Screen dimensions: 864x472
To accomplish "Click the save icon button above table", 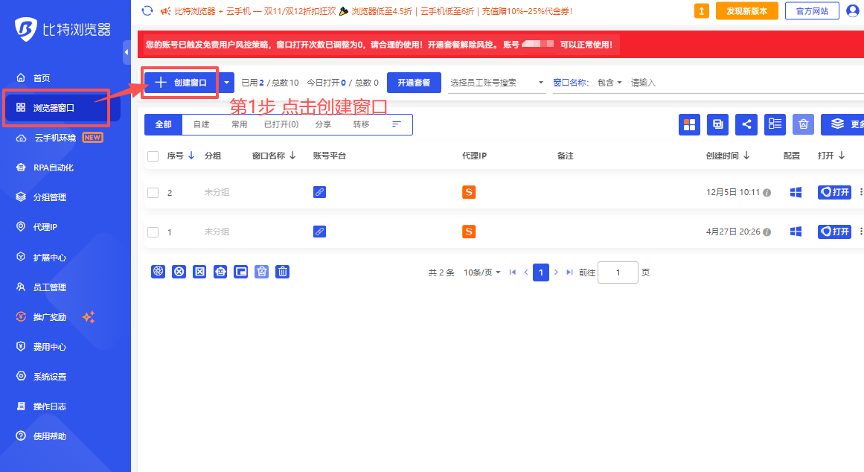I will (717, 124).
